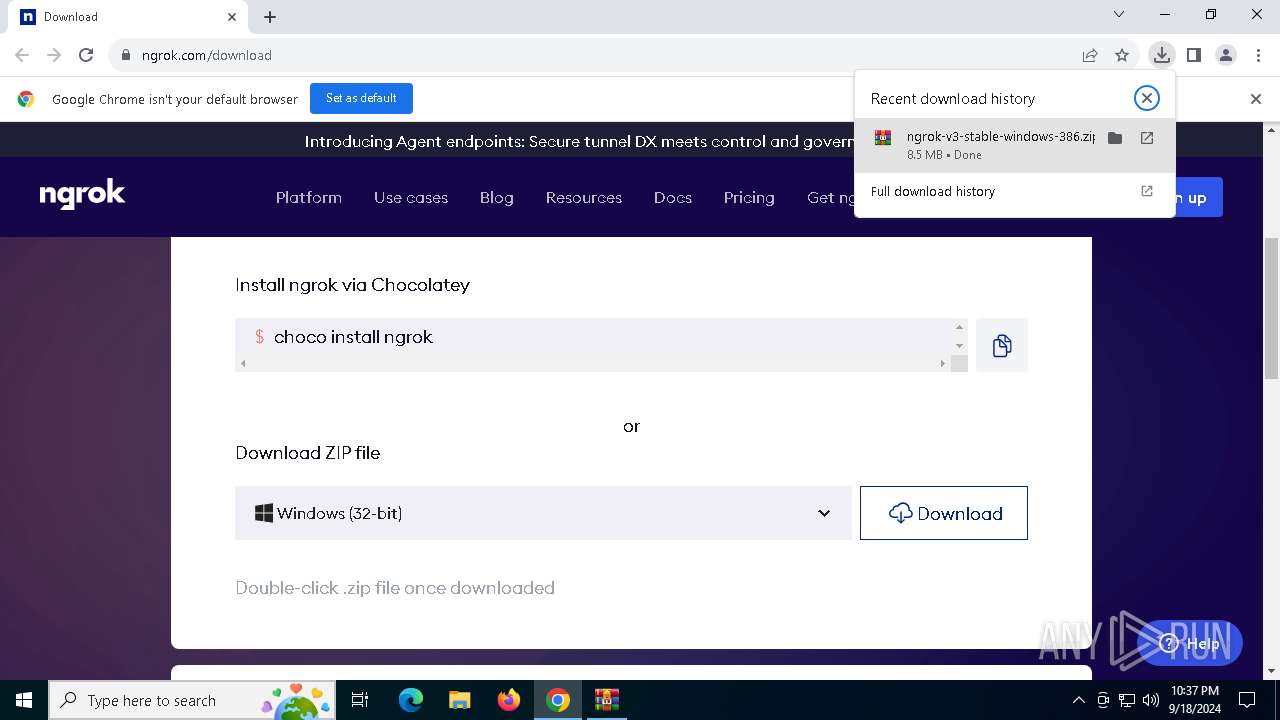Viewport: 1280px width, 720px height.
Task: Copy the choco install command
Action: coord(1002,345)
